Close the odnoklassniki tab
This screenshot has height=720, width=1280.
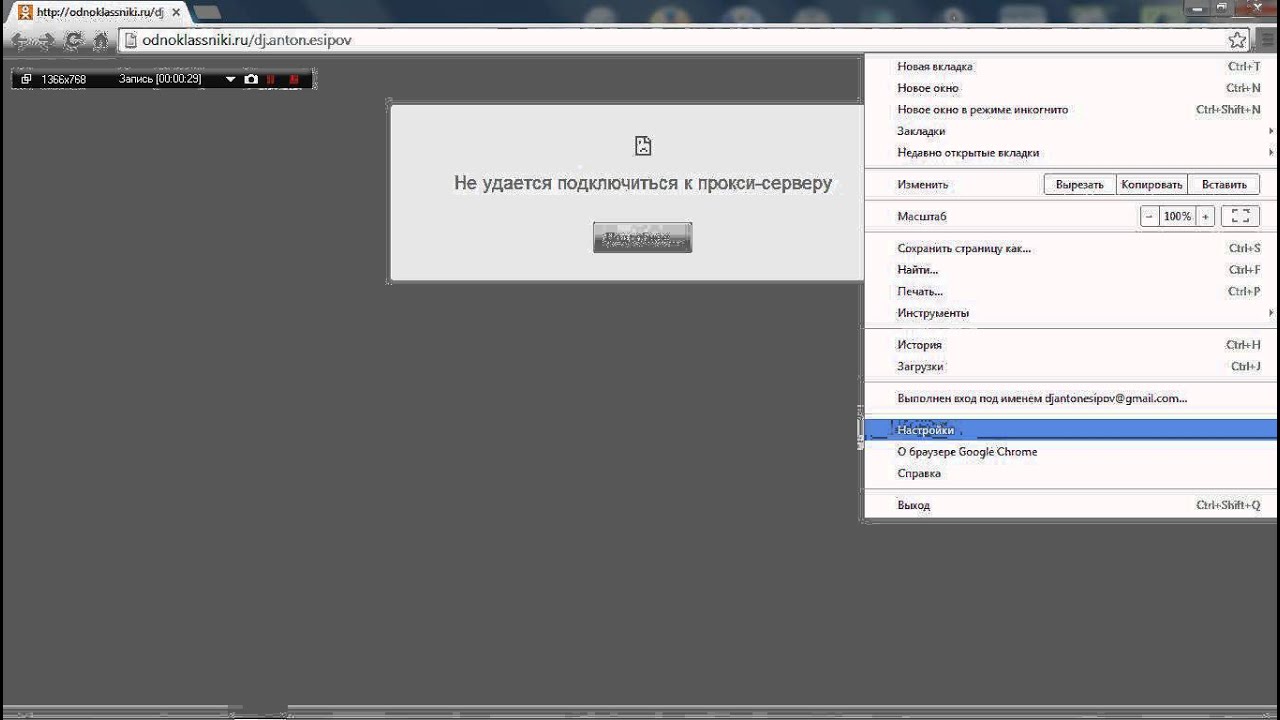(176, 12)
